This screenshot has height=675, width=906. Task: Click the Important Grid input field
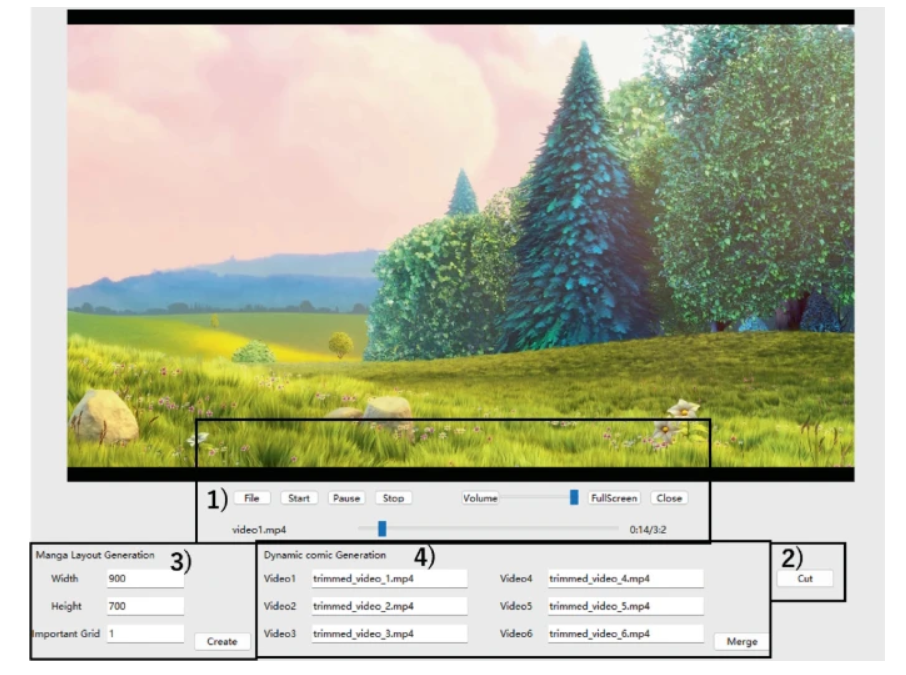coord(144,634)
